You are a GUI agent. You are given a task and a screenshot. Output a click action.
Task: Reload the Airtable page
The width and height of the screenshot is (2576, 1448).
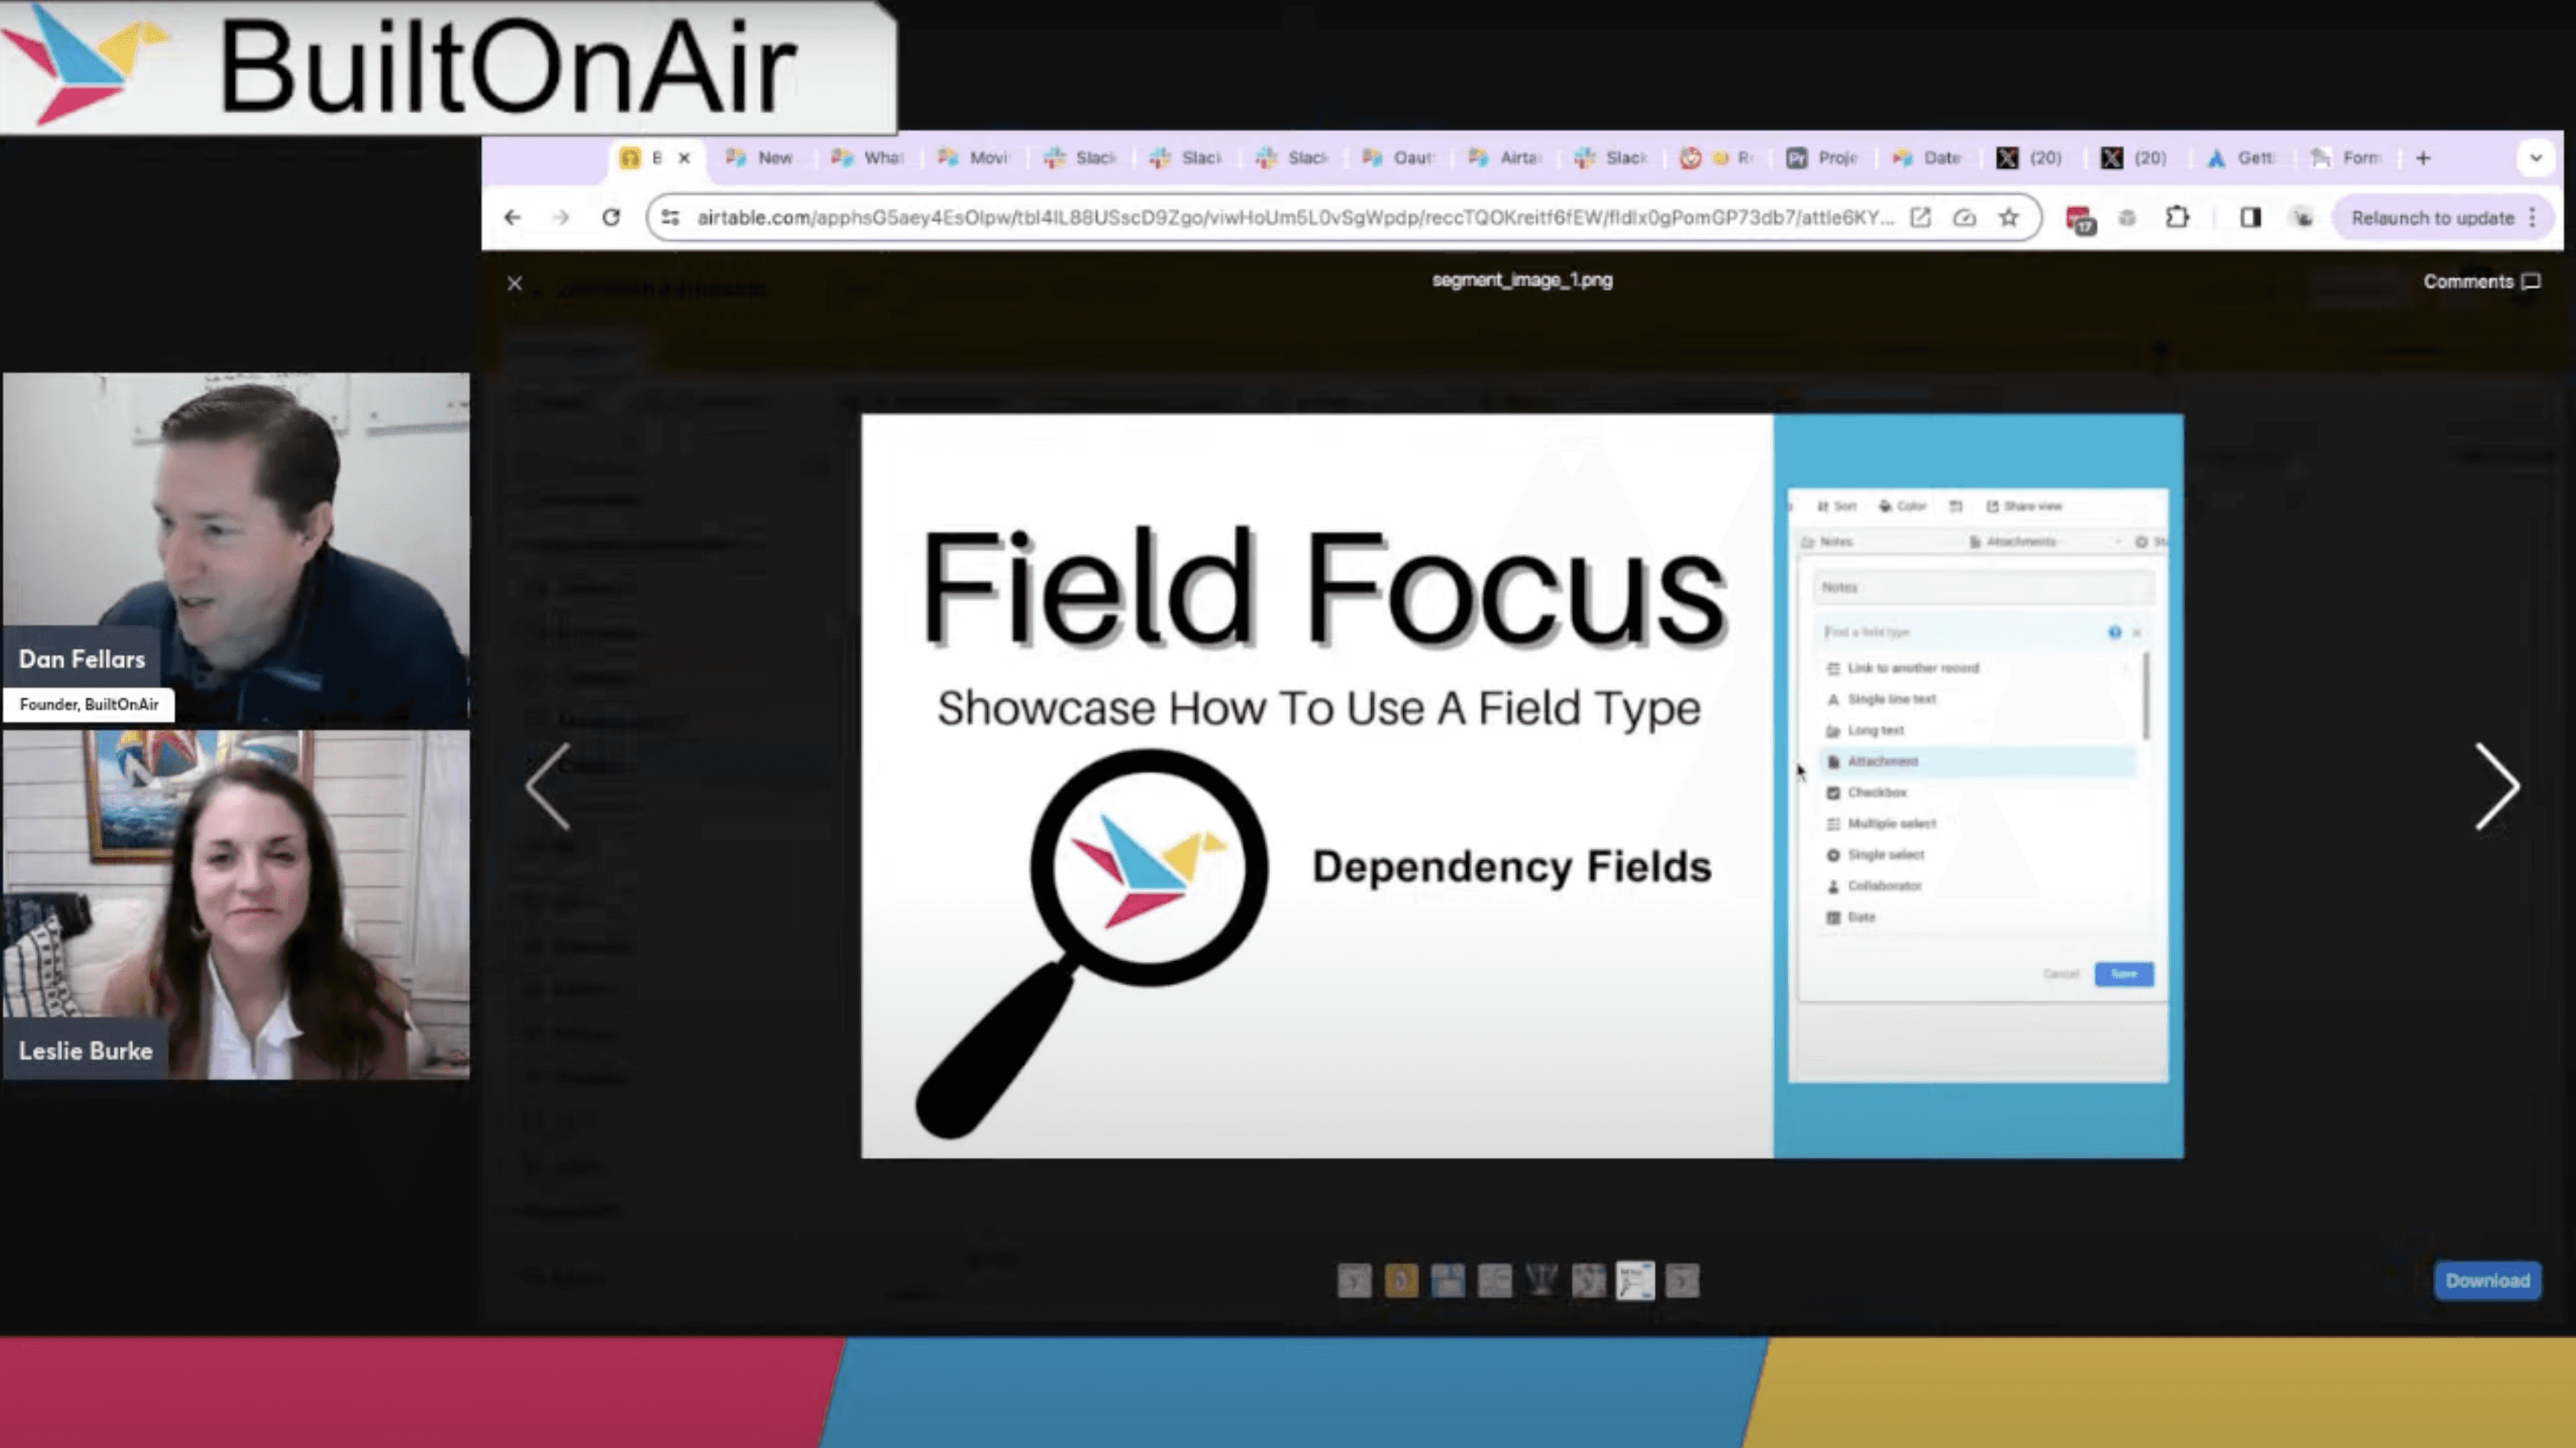tap(611, 218)
